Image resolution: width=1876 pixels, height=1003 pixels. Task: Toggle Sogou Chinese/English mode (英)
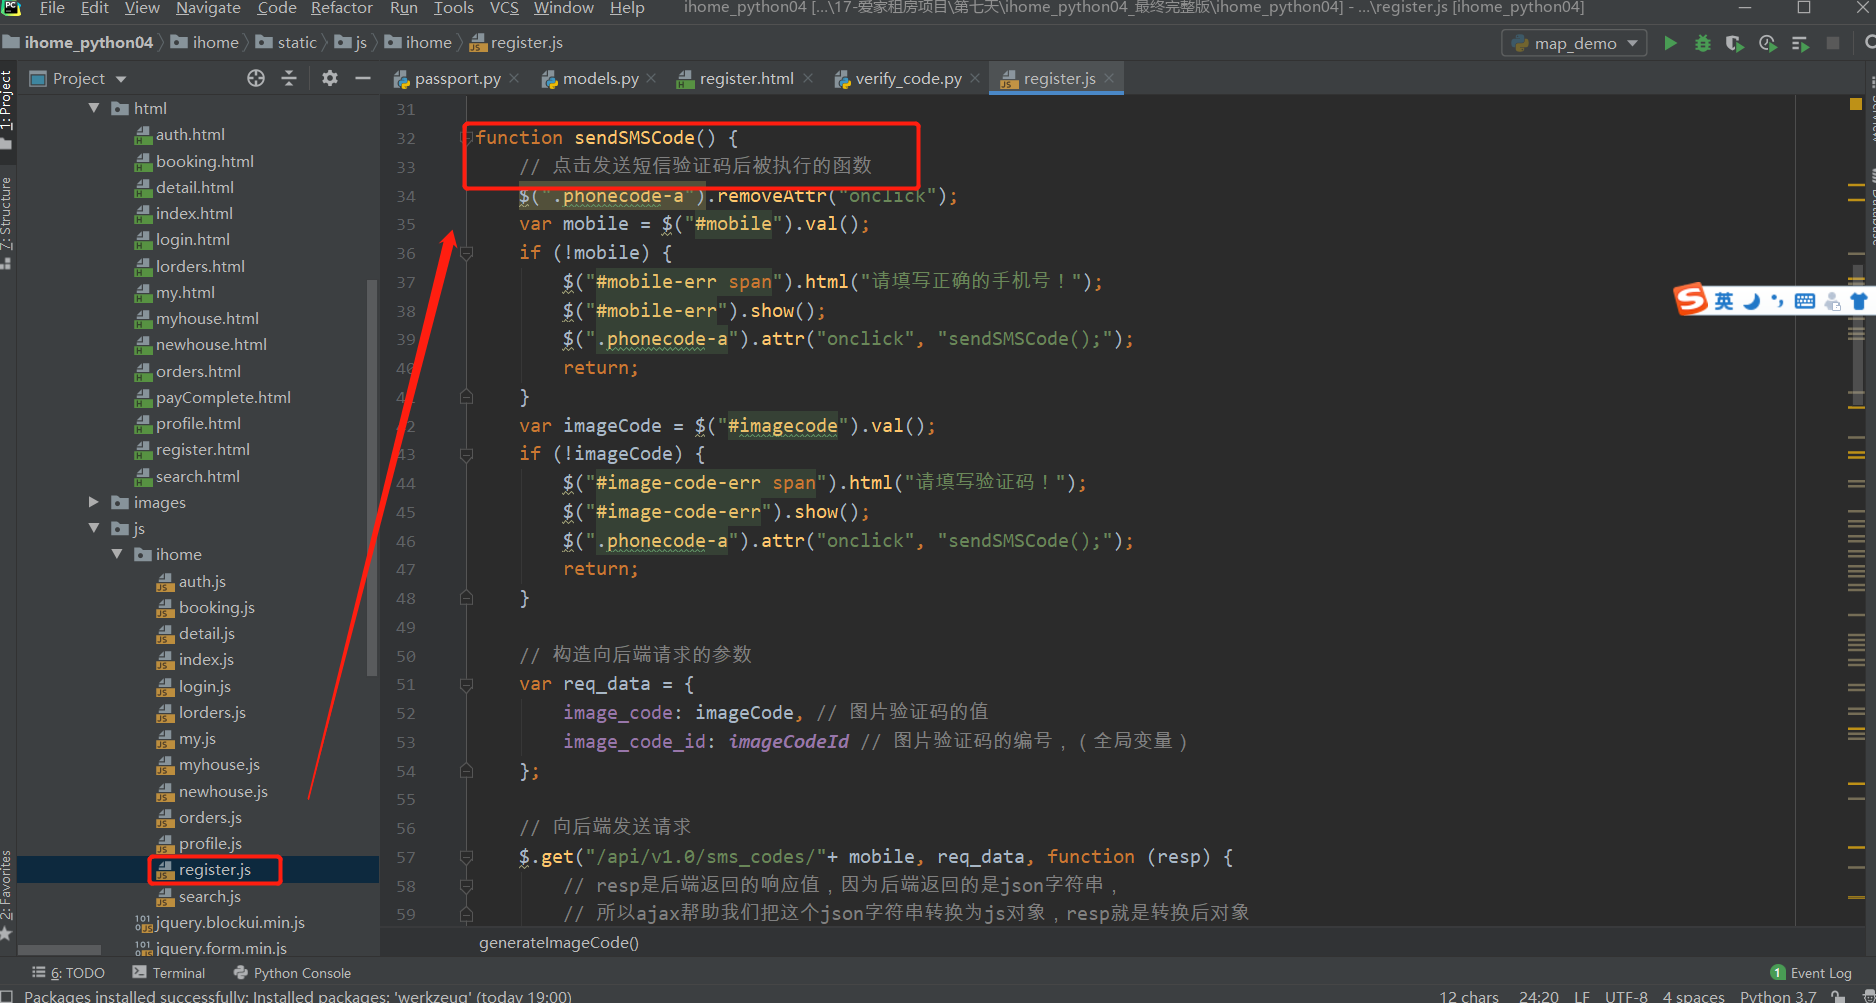pyautogui.click(x=1724, y=301)
